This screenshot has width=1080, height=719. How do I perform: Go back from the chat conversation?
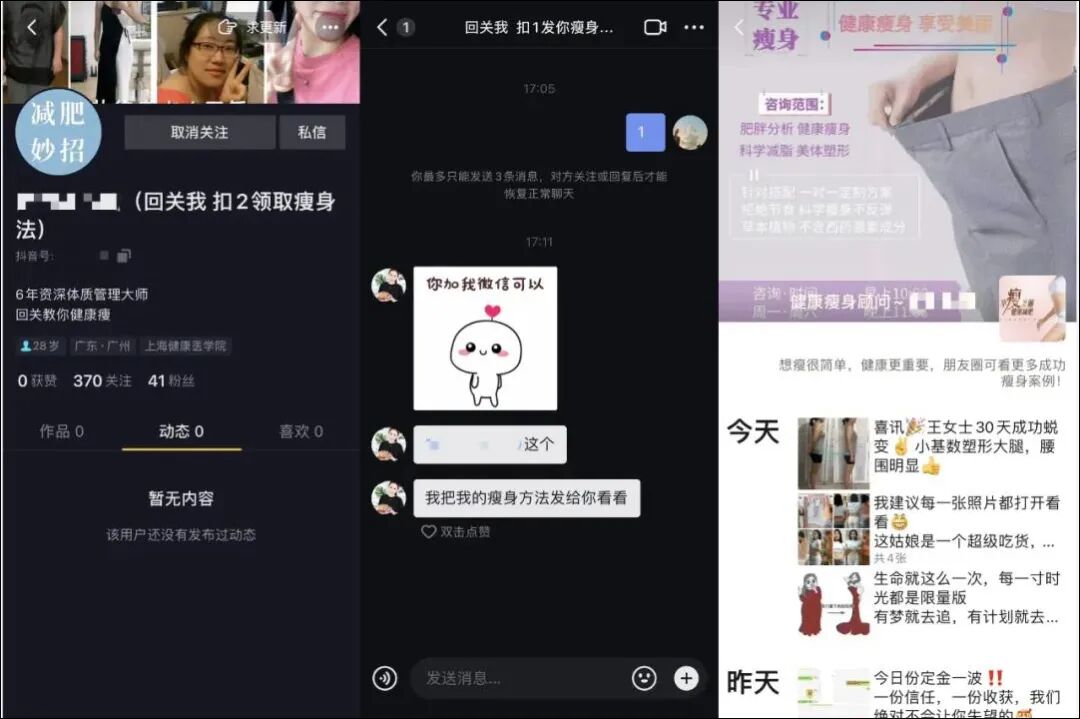382,27
